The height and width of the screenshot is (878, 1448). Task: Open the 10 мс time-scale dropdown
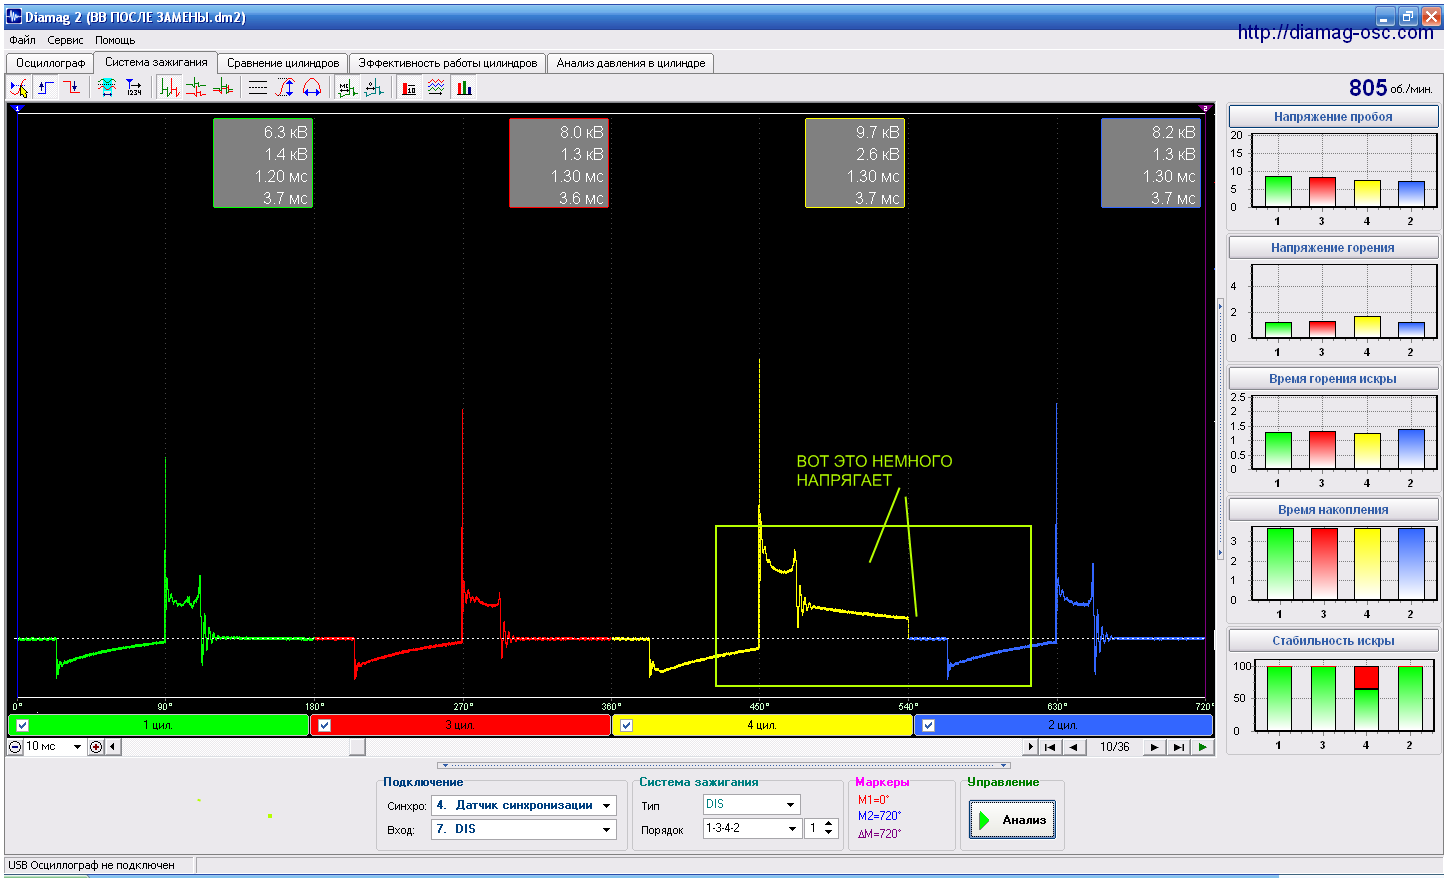[77, 747]
